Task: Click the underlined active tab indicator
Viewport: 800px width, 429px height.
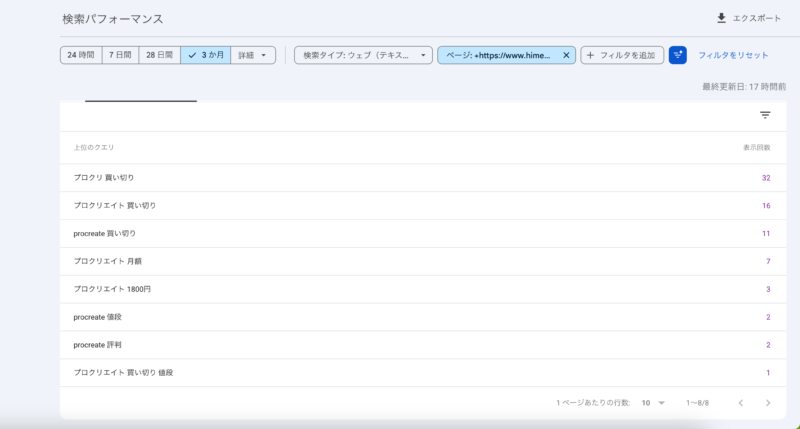Action: (x=141, y=101)
